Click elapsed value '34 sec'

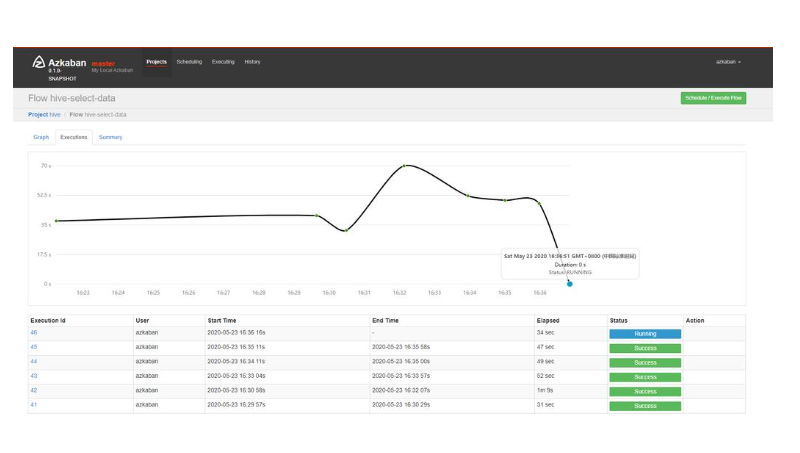(545, 333)
